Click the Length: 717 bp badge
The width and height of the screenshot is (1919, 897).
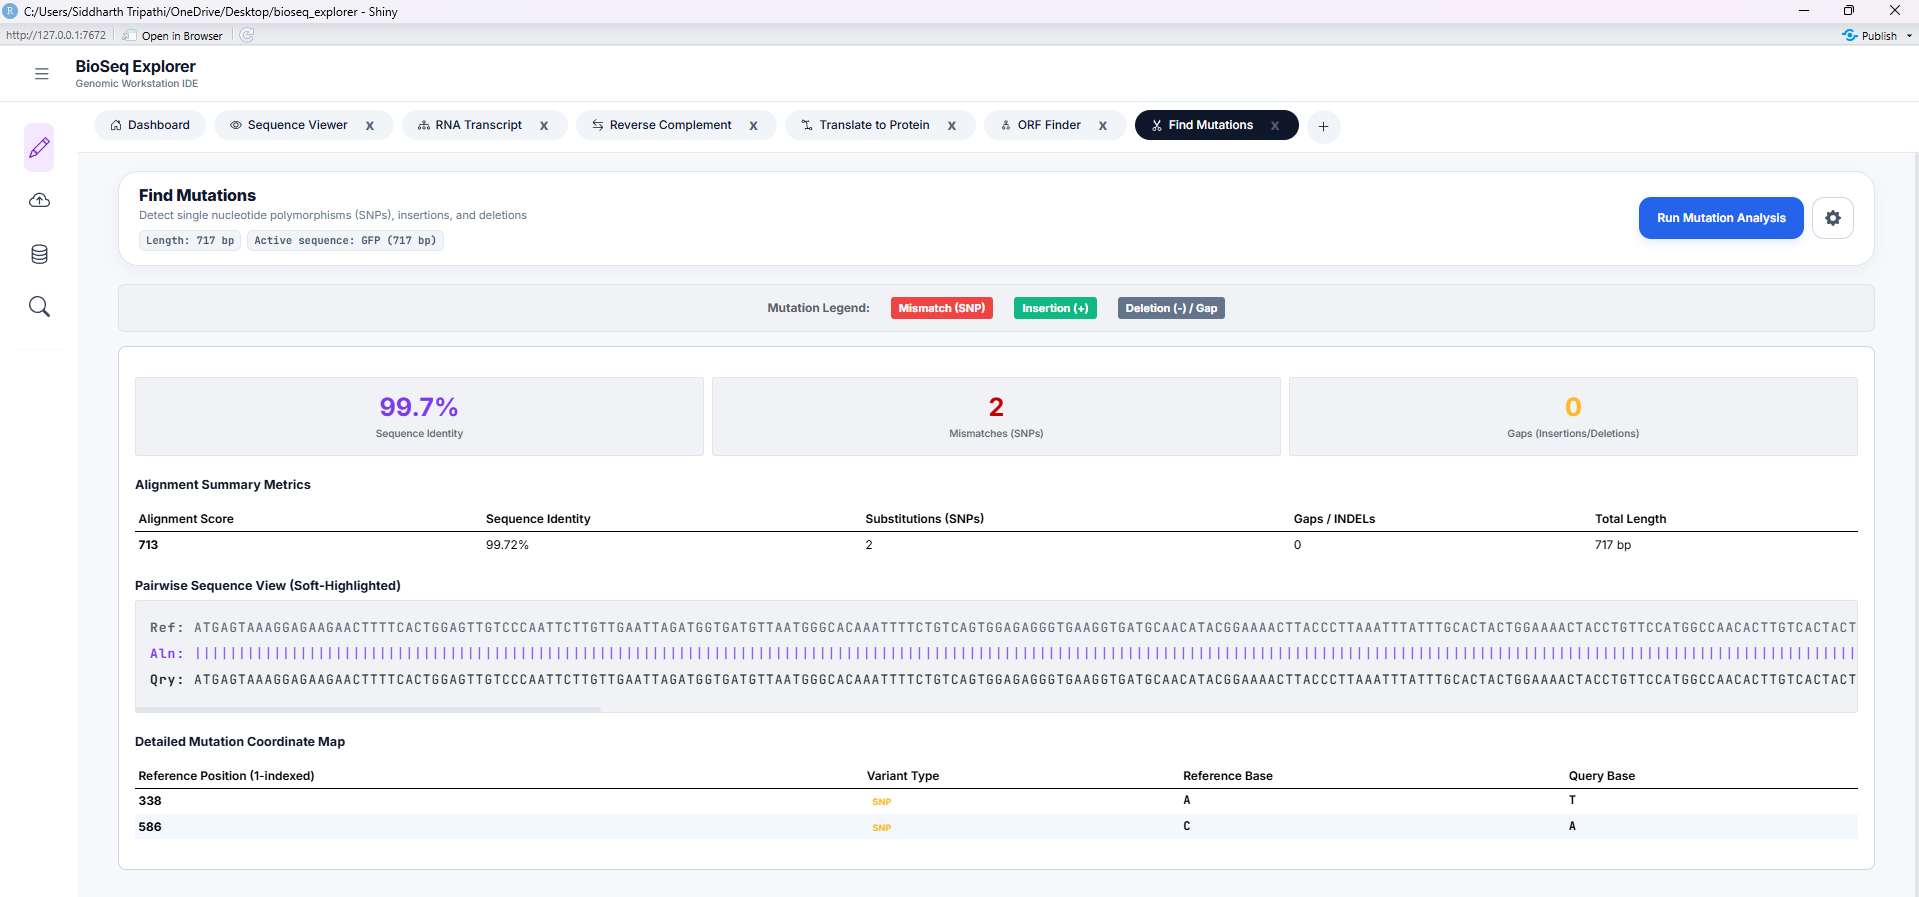(x=190, y=241)
